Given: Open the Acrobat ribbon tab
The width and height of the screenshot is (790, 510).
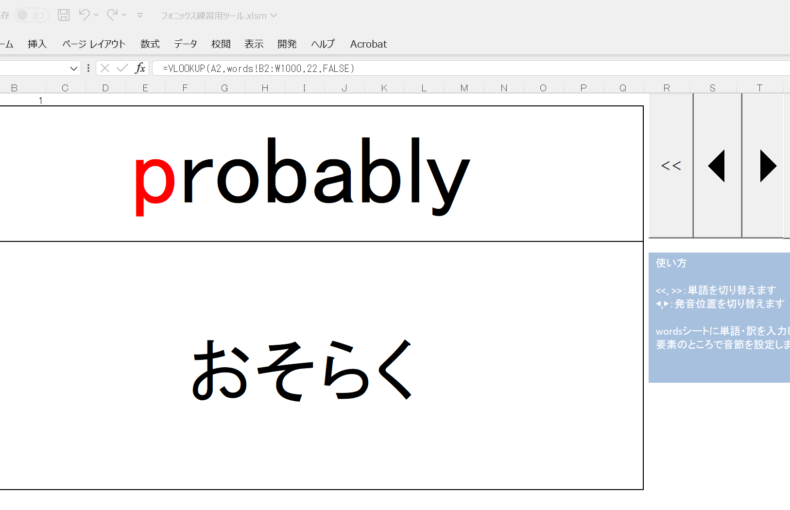Looking at the screenshot, I should tap(368, 44).
